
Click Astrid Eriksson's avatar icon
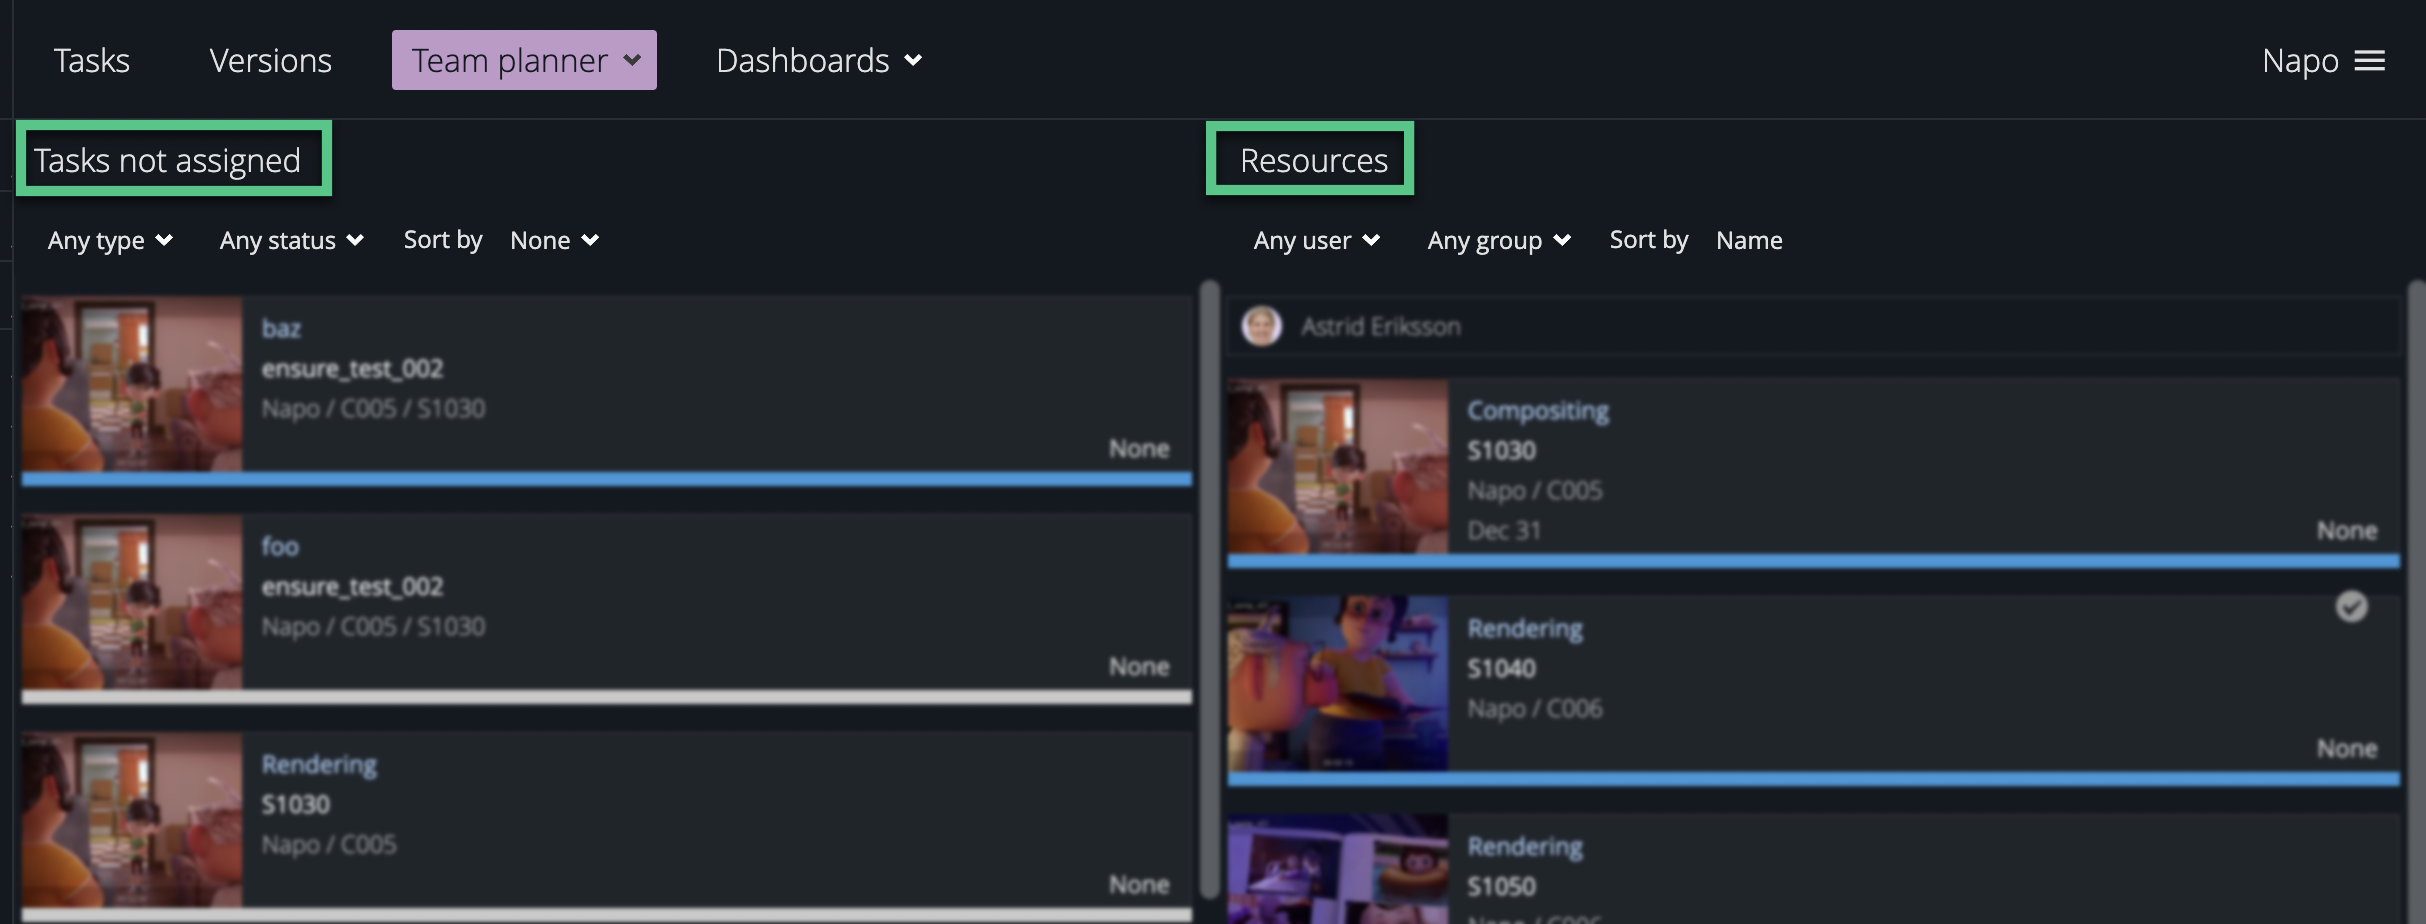(x=1262, y=325)
